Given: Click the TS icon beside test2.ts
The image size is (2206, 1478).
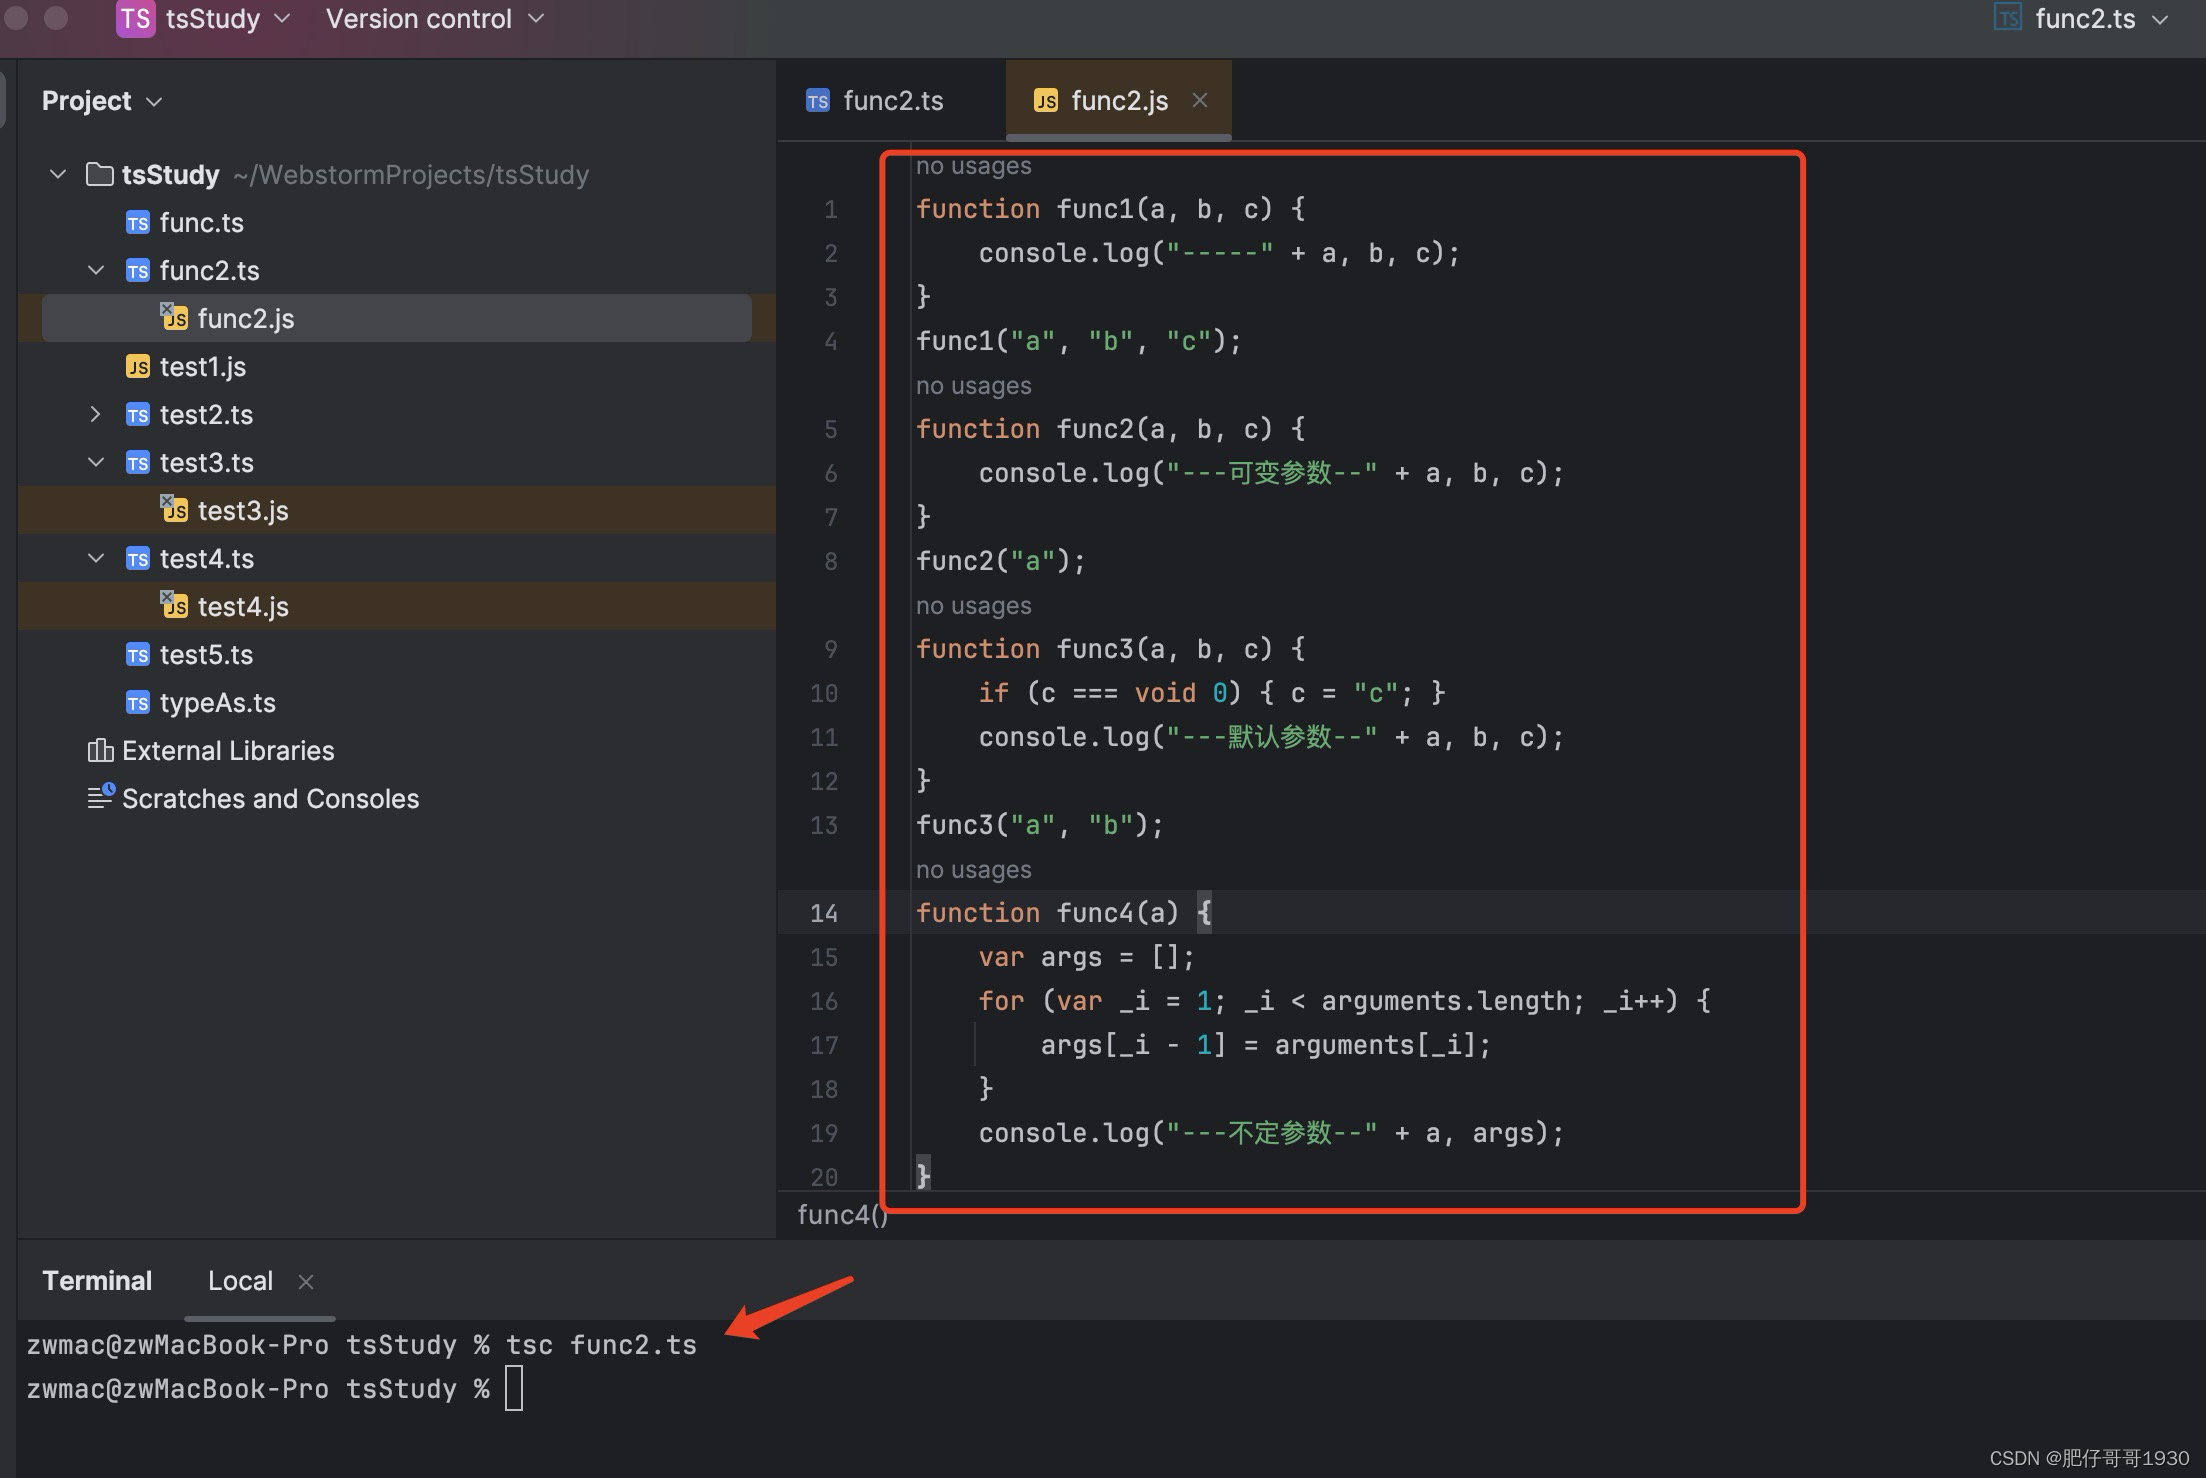Looking at the screenshot, I should [x=138, y=415].
